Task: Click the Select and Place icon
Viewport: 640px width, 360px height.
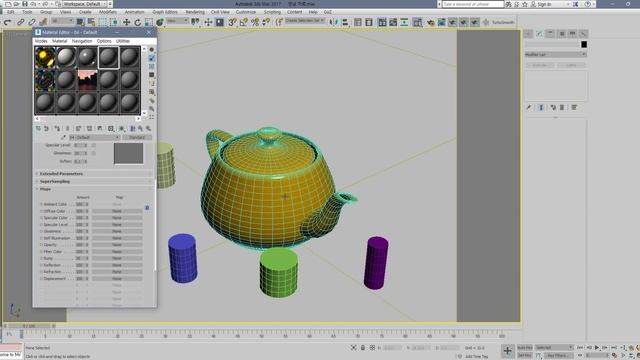Action: [x=160, y=22]
